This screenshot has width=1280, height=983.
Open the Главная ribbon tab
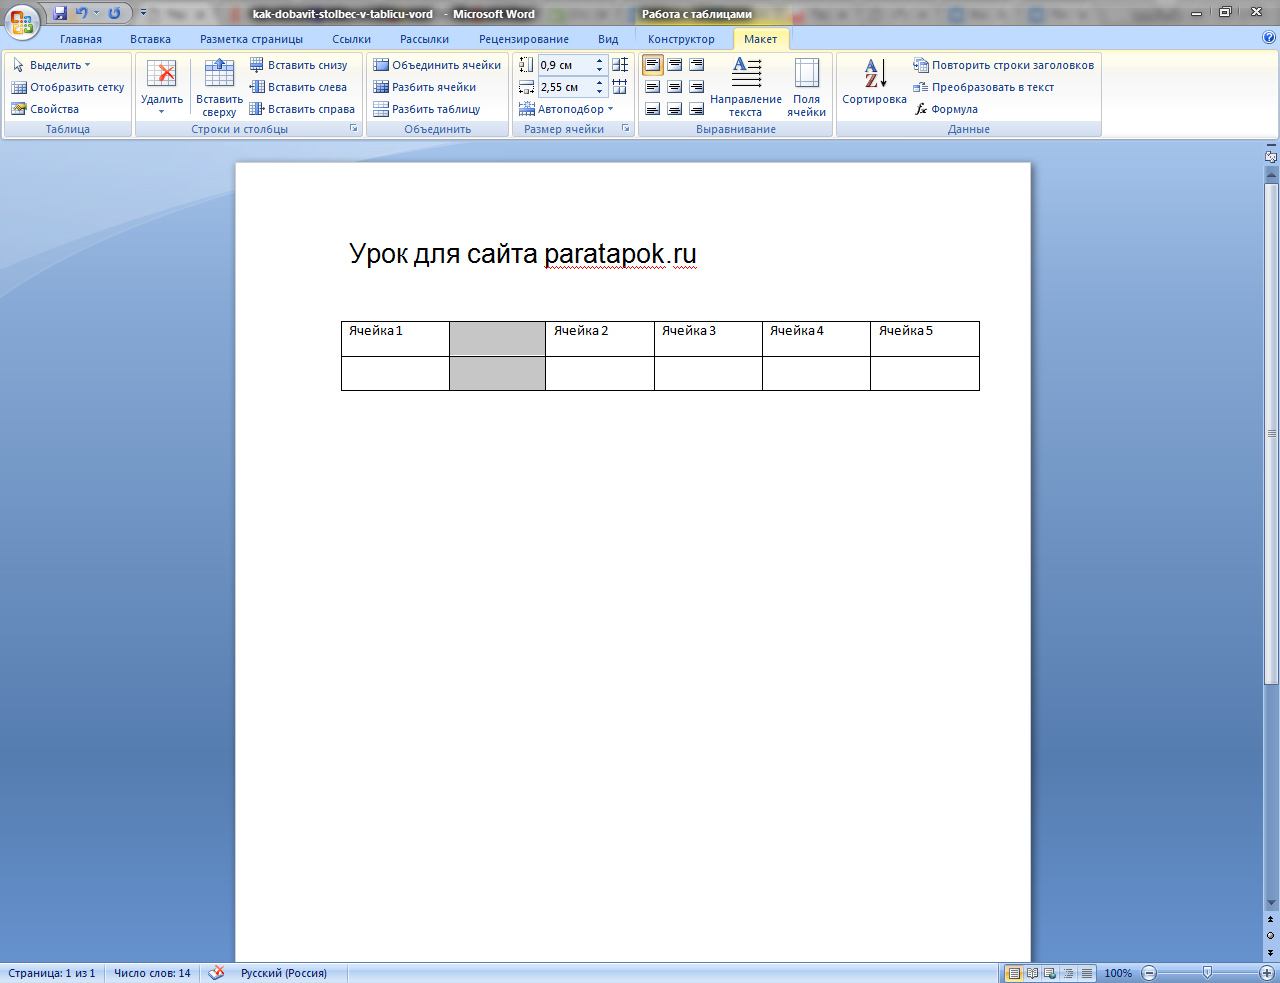click(x=81, y=39)
